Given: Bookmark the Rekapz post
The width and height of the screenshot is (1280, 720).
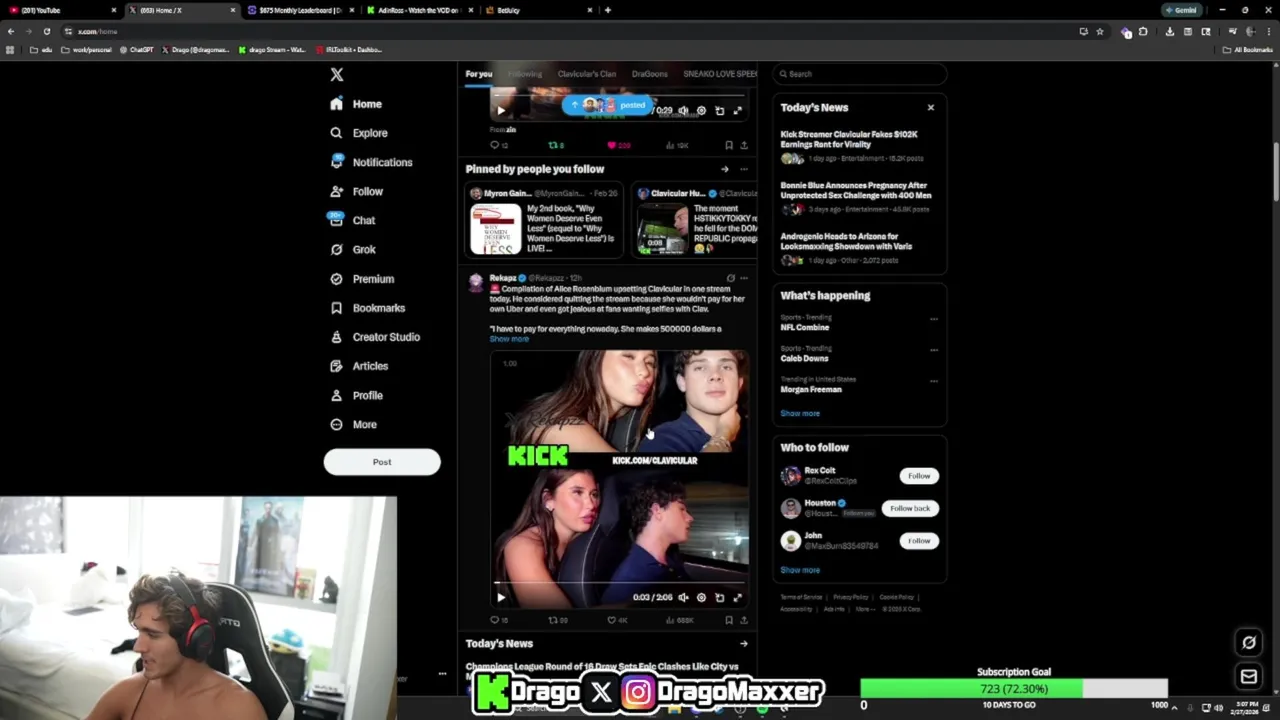Looking at the screenshot, I should click(x=729, y=620).
